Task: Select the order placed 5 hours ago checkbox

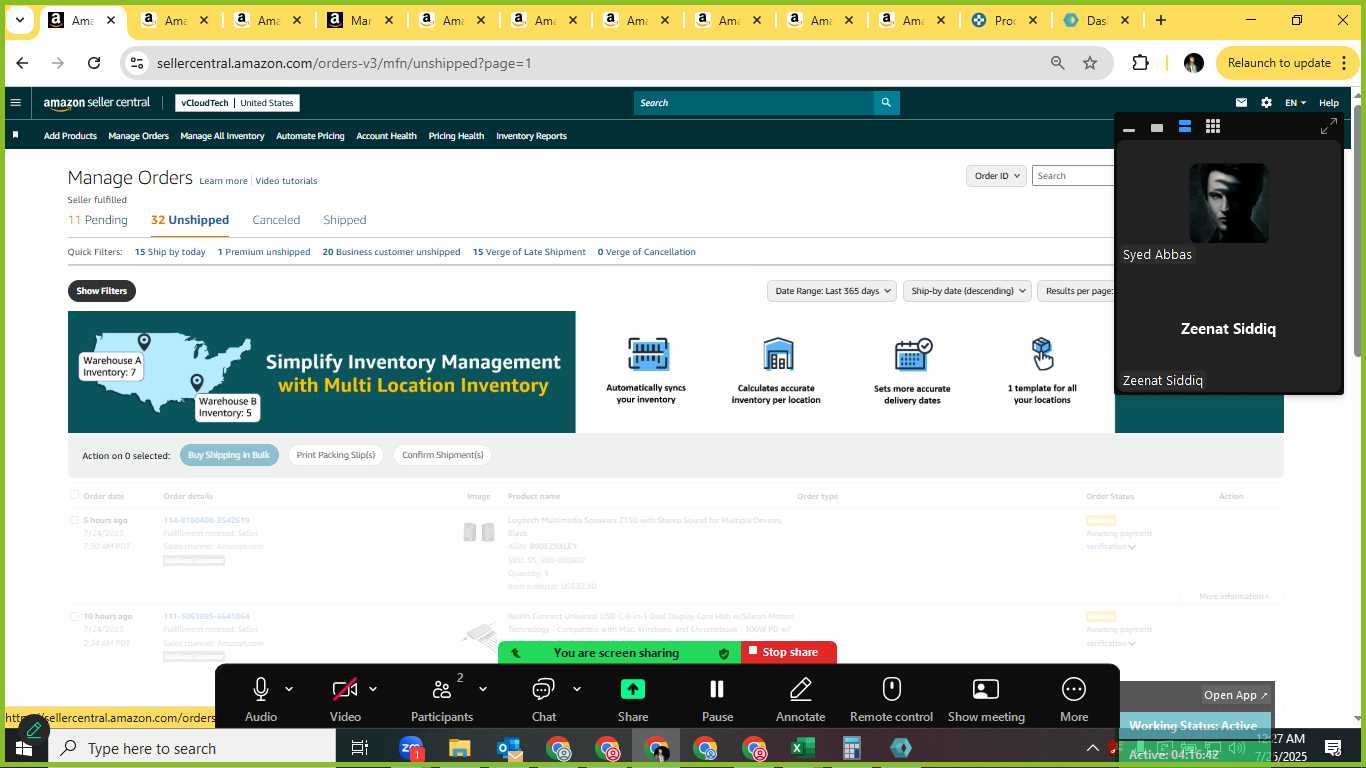Action: (x=74, y=520)
